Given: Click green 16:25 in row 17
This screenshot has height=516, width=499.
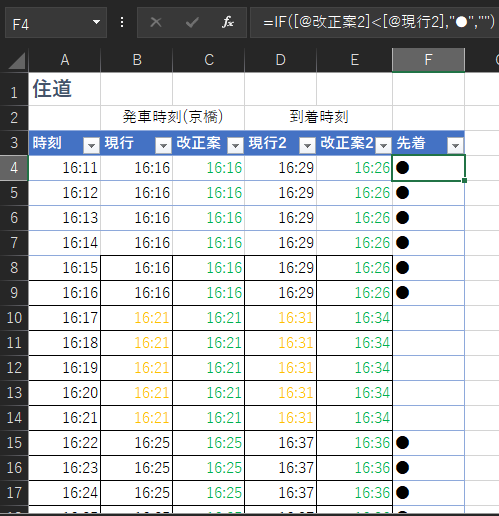Looking at the screenshot, I should coord(209,493).
